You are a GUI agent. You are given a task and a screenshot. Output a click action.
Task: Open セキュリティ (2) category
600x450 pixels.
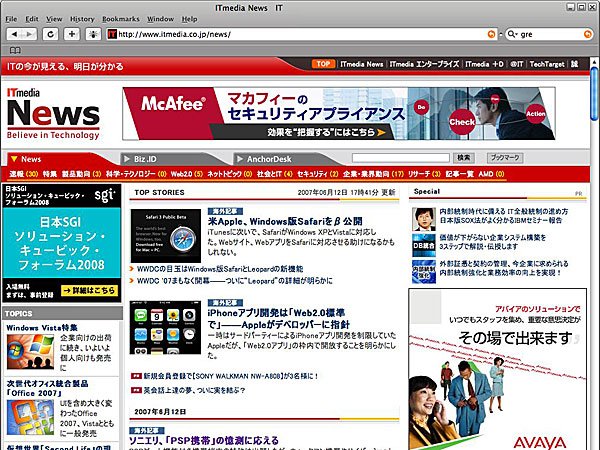pos(318,174)
